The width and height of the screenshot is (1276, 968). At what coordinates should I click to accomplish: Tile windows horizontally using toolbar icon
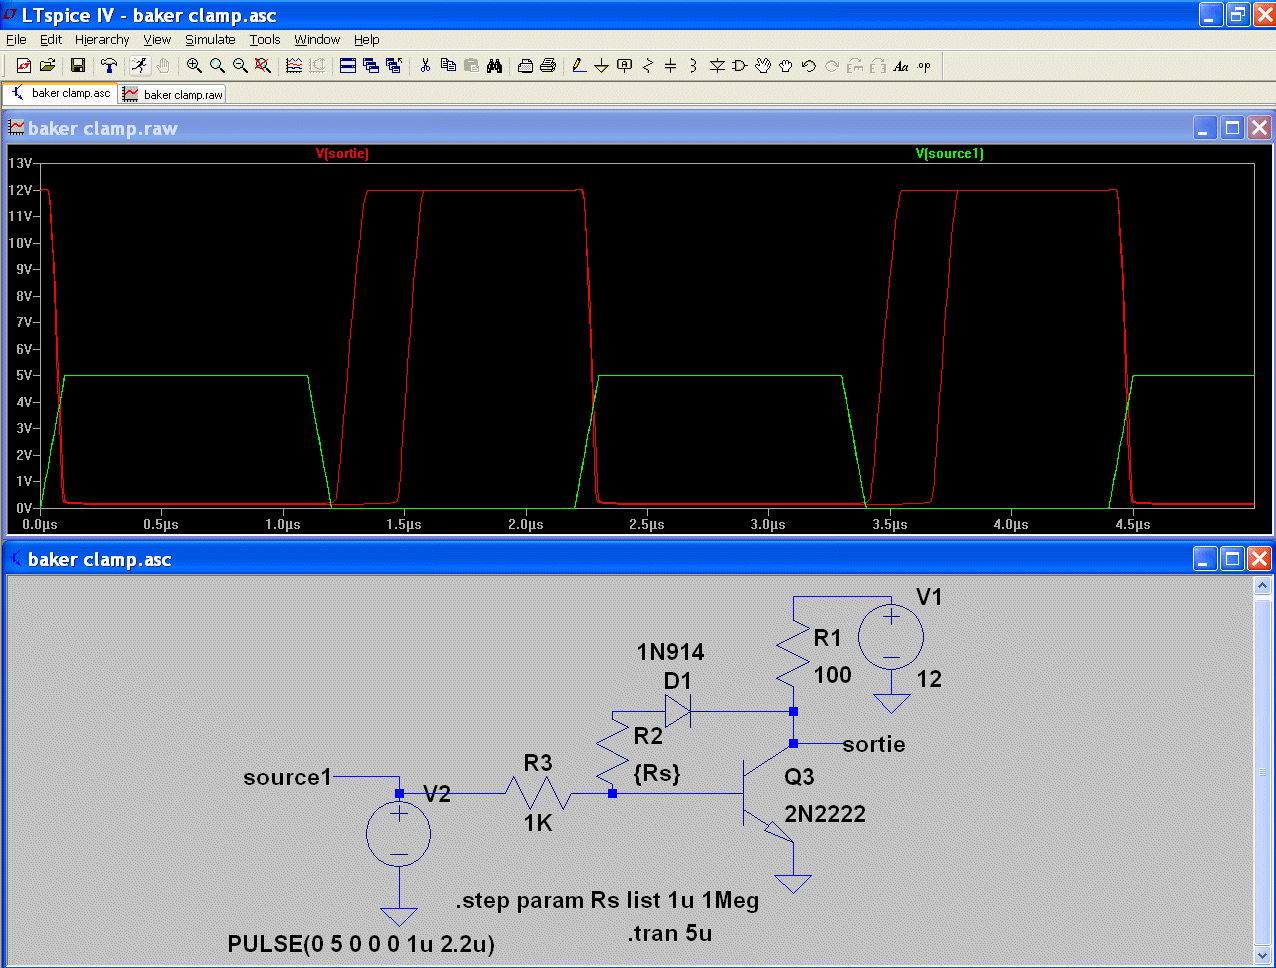[x=348, y=66]
